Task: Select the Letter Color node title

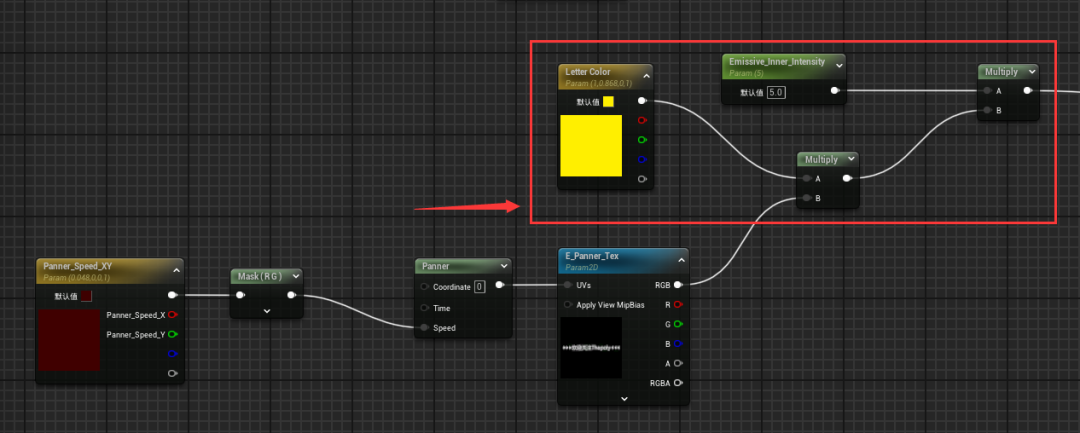Action: 588,72
